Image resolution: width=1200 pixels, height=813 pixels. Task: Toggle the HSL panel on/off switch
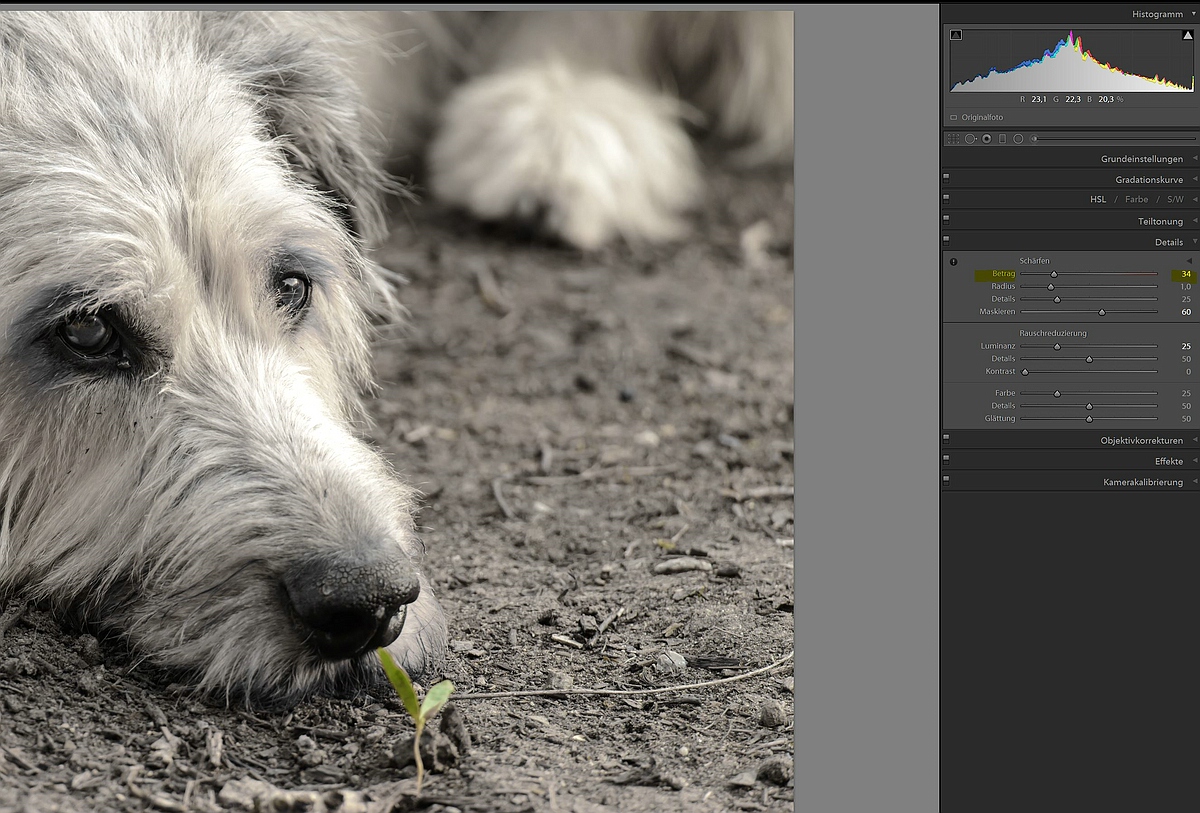click(946, 197)
